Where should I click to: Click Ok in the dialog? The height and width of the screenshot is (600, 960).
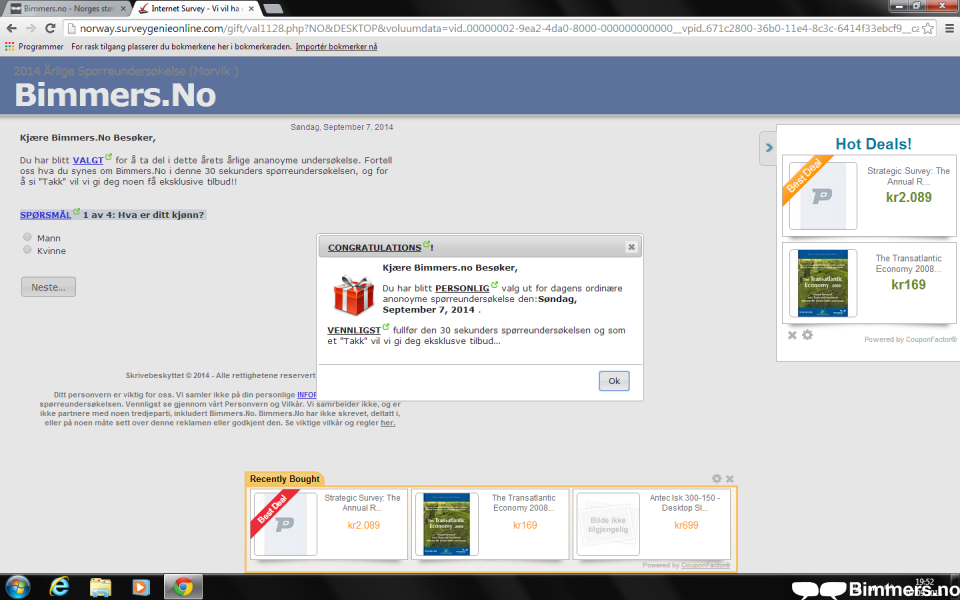[614, 381]
